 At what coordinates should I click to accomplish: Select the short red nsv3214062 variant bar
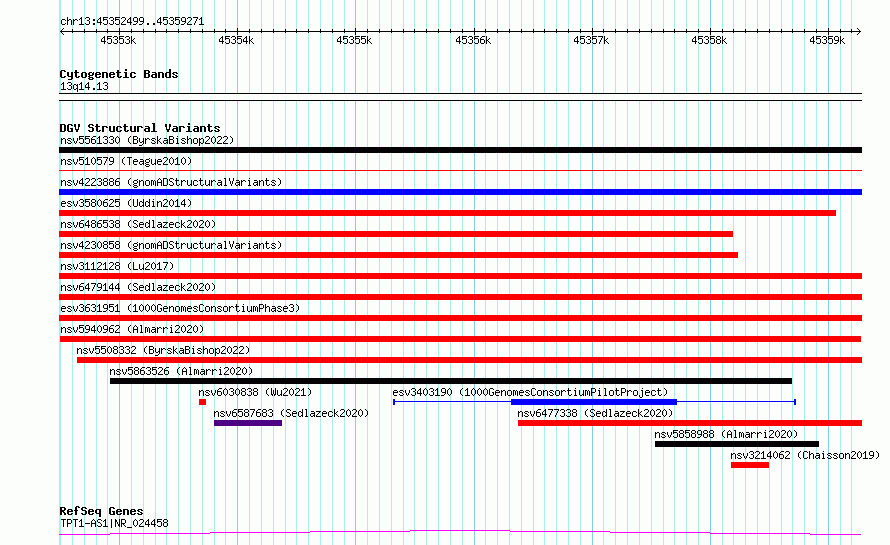750,465
